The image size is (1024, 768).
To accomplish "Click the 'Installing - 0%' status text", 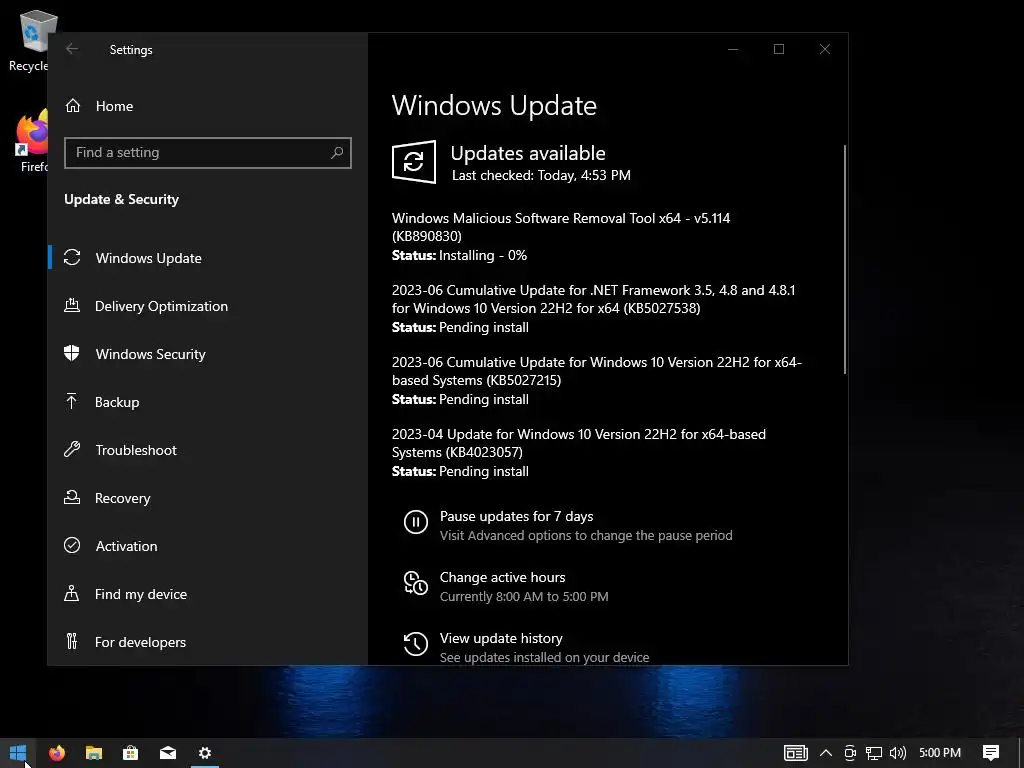I will (483, 255).
